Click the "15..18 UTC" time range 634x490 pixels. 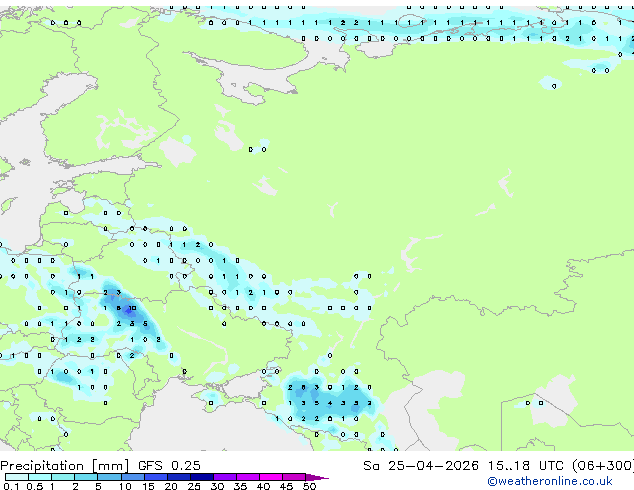click(x=525, y=465)
